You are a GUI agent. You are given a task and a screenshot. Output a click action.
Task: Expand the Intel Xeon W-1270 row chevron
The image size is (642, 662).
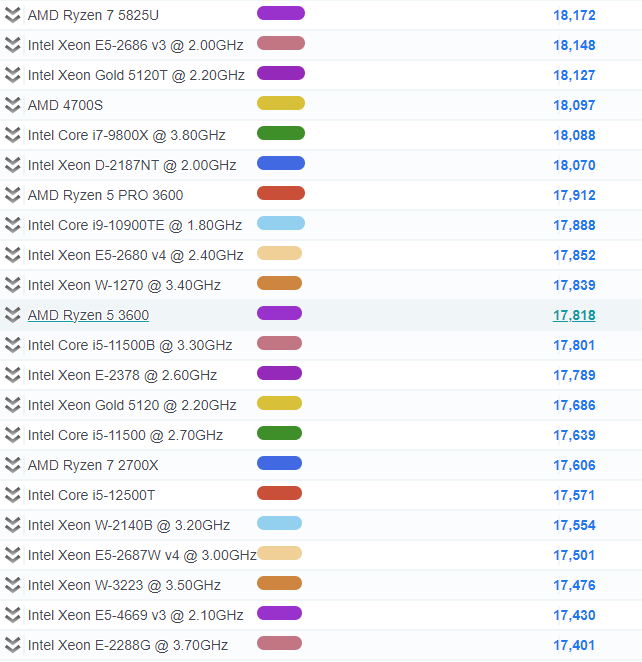(13, 285)
